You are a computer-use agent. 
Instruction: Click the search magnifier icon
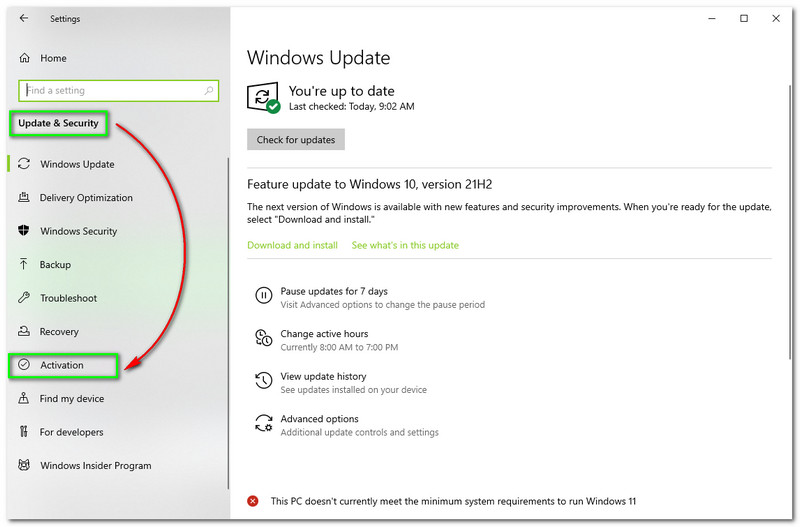(209, 90)
